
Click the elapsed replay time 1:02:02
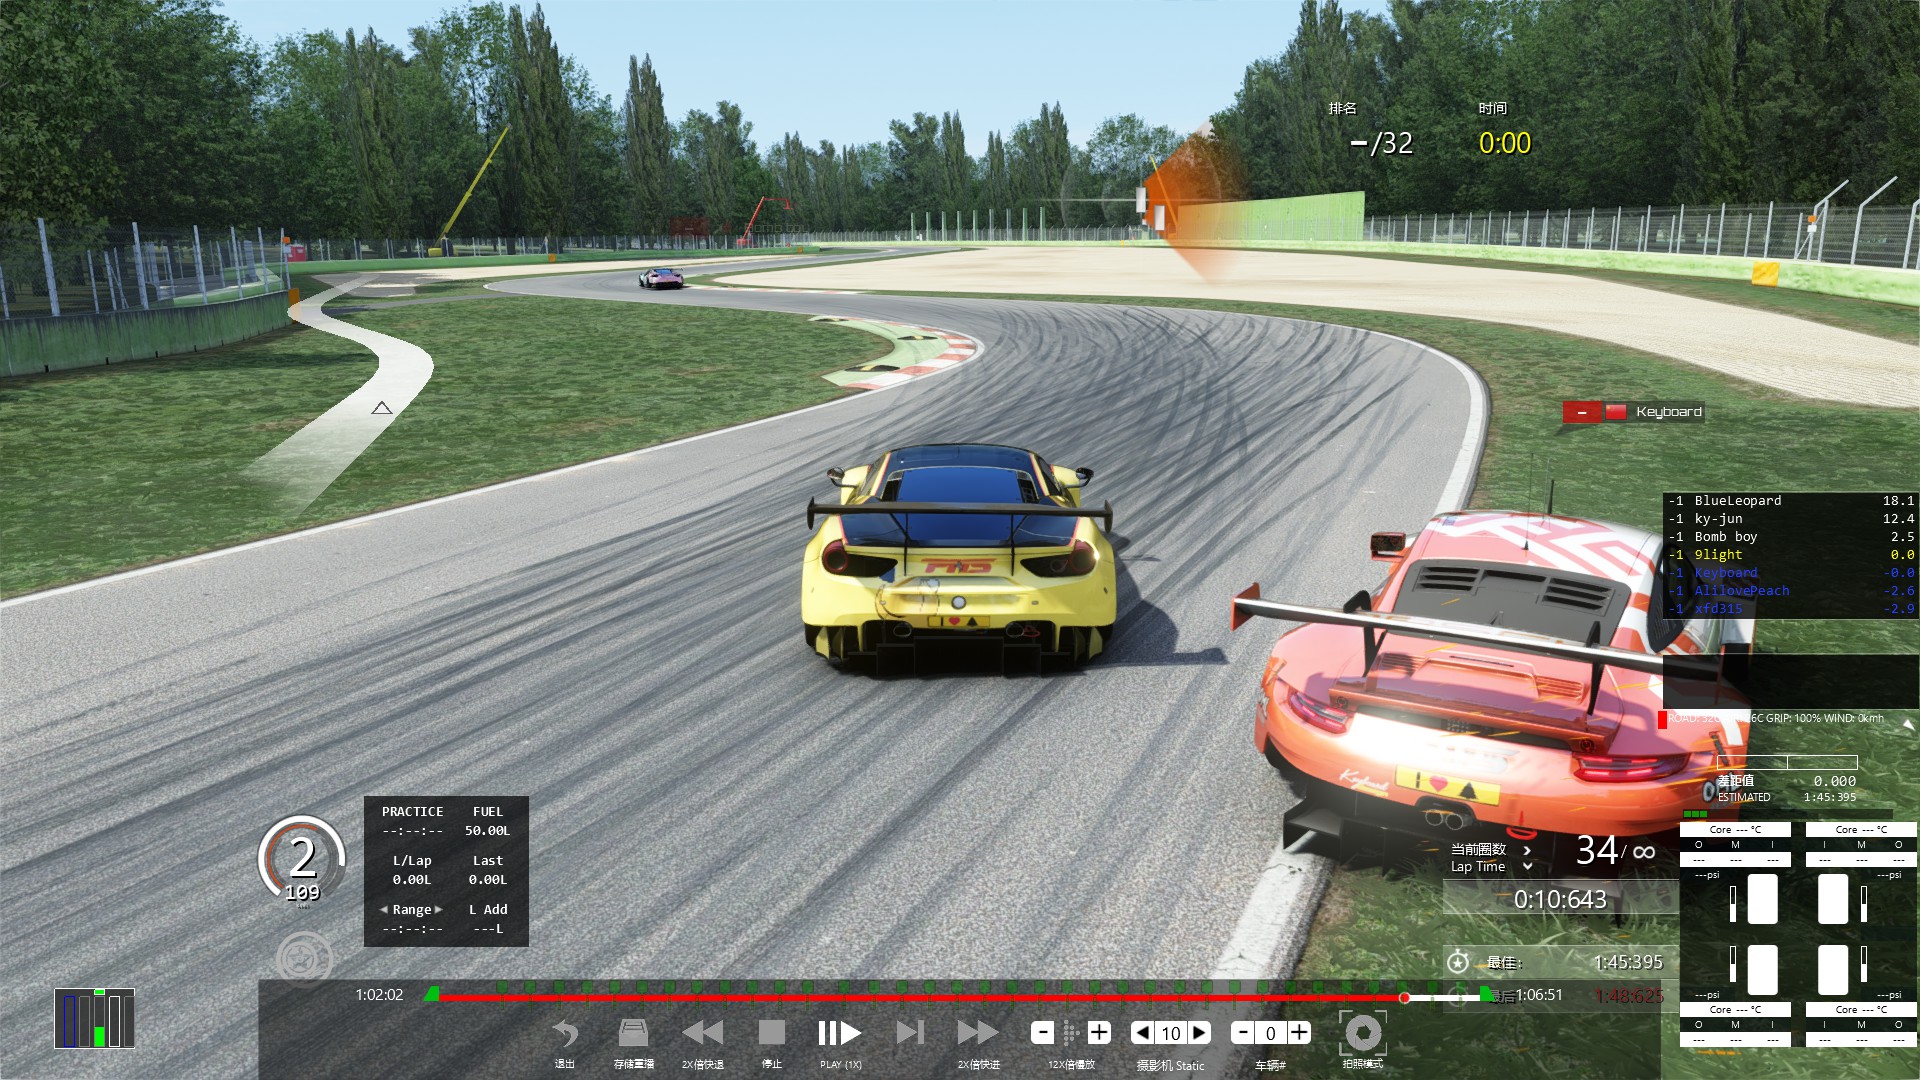click(x=379, y=995)
